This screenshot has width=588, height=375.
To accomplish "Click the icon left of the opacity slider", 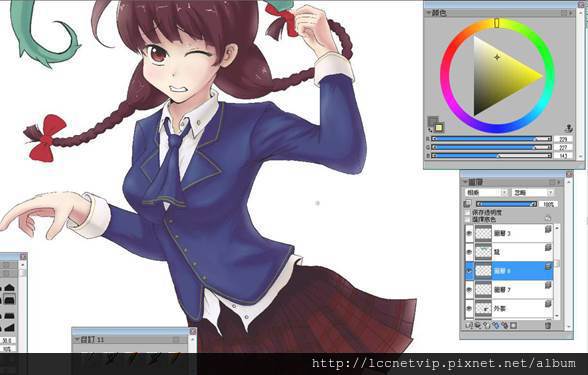I will click(x=467, y=204).
